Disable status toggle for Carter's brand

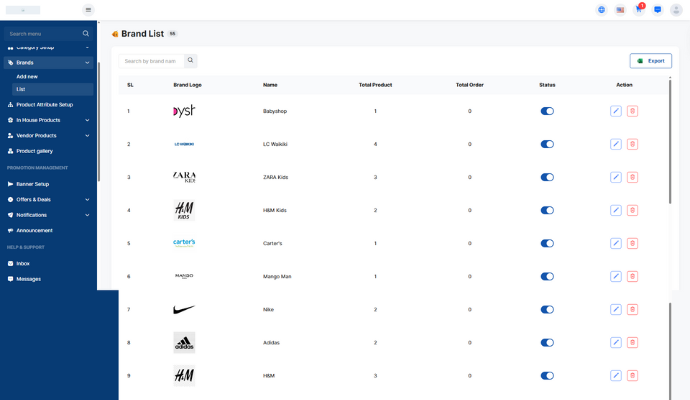pyautogui.click(x=547, y=243)
